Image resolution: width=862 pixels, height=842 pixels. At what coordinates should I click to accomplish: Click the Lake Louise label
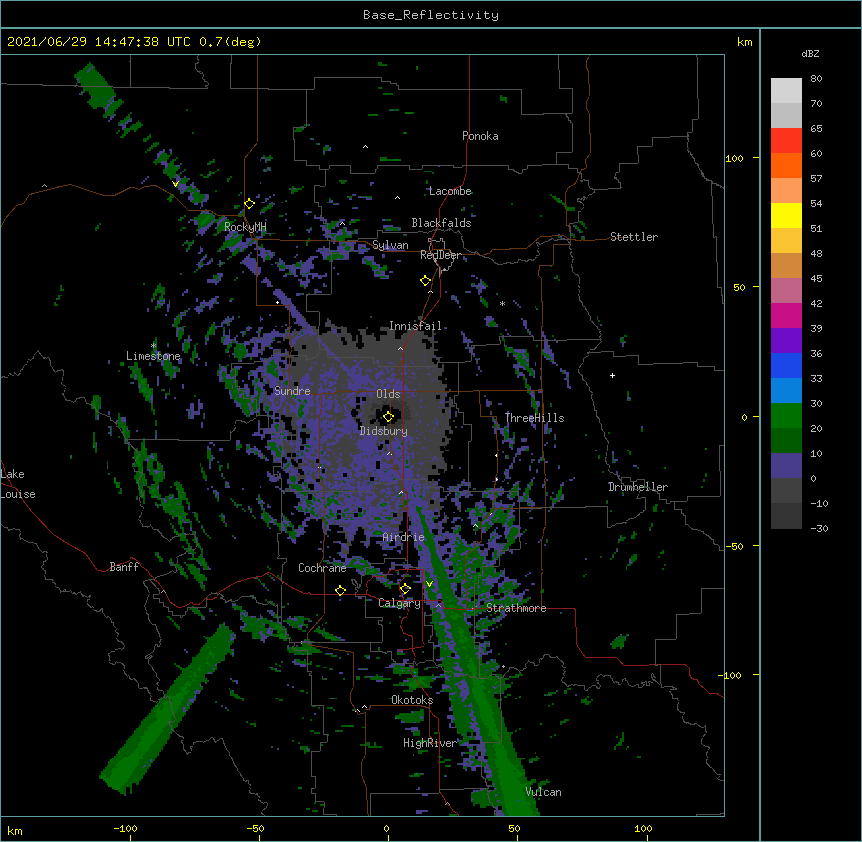(x=18, y=484)
